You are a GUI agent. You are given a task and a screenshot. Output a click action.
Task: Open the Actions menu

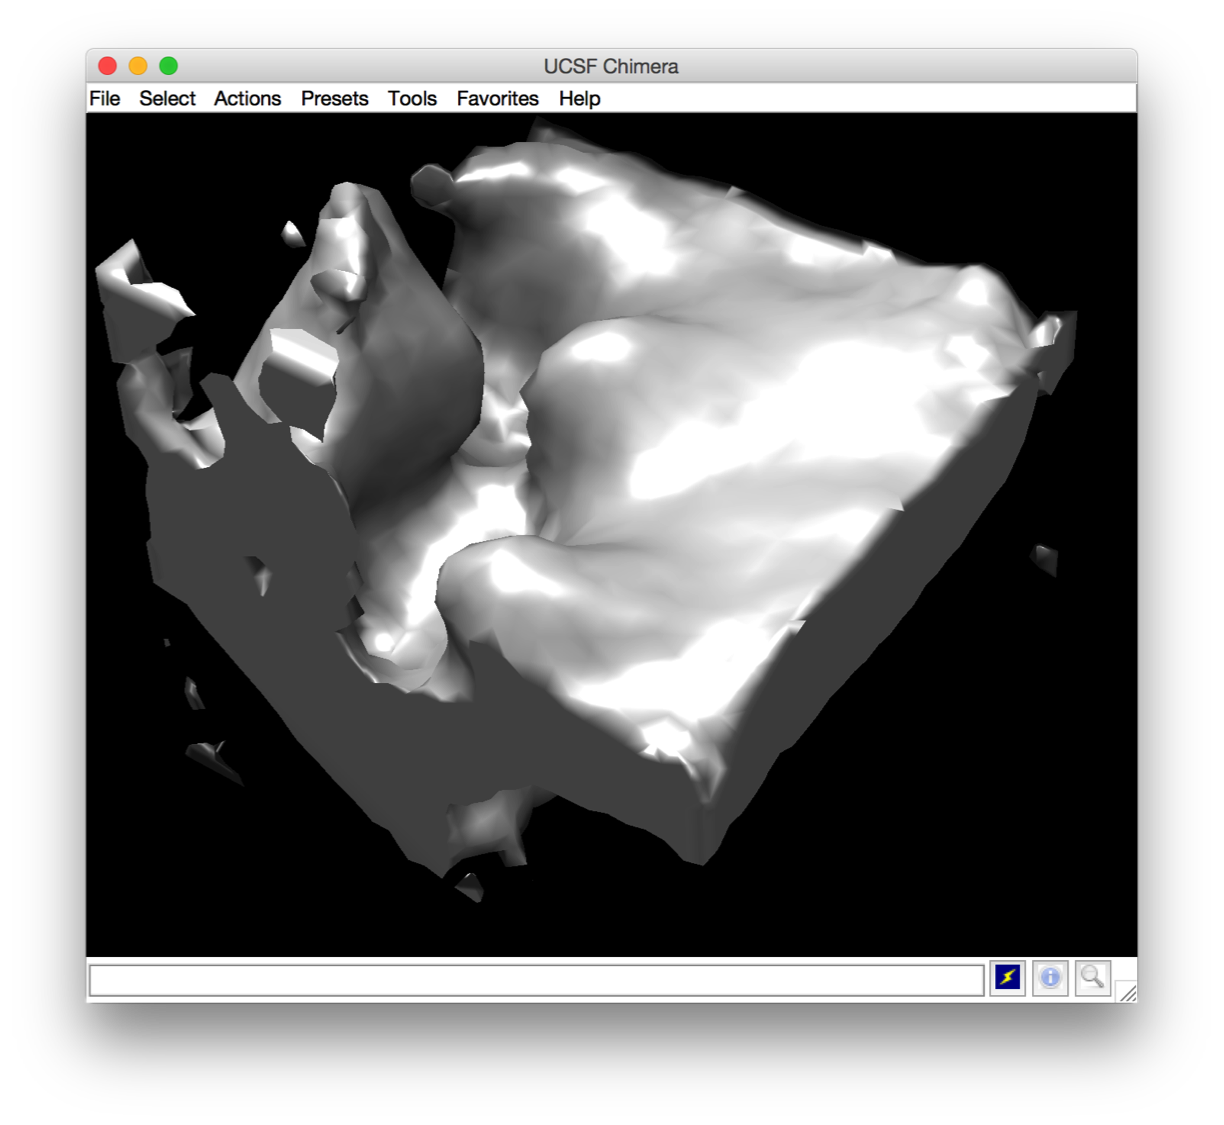pos(247,98)
